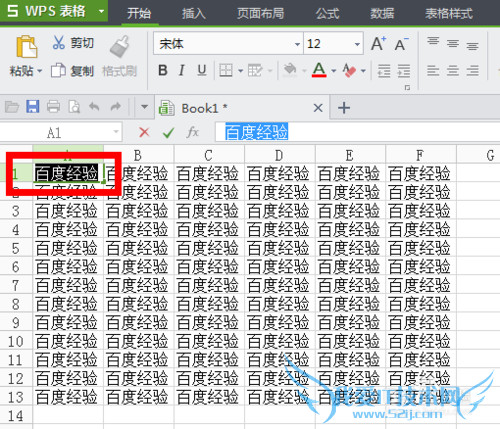This screenshot has height=429, width=500.
Task: Toggle underline formatting
Action: (202, 71)
